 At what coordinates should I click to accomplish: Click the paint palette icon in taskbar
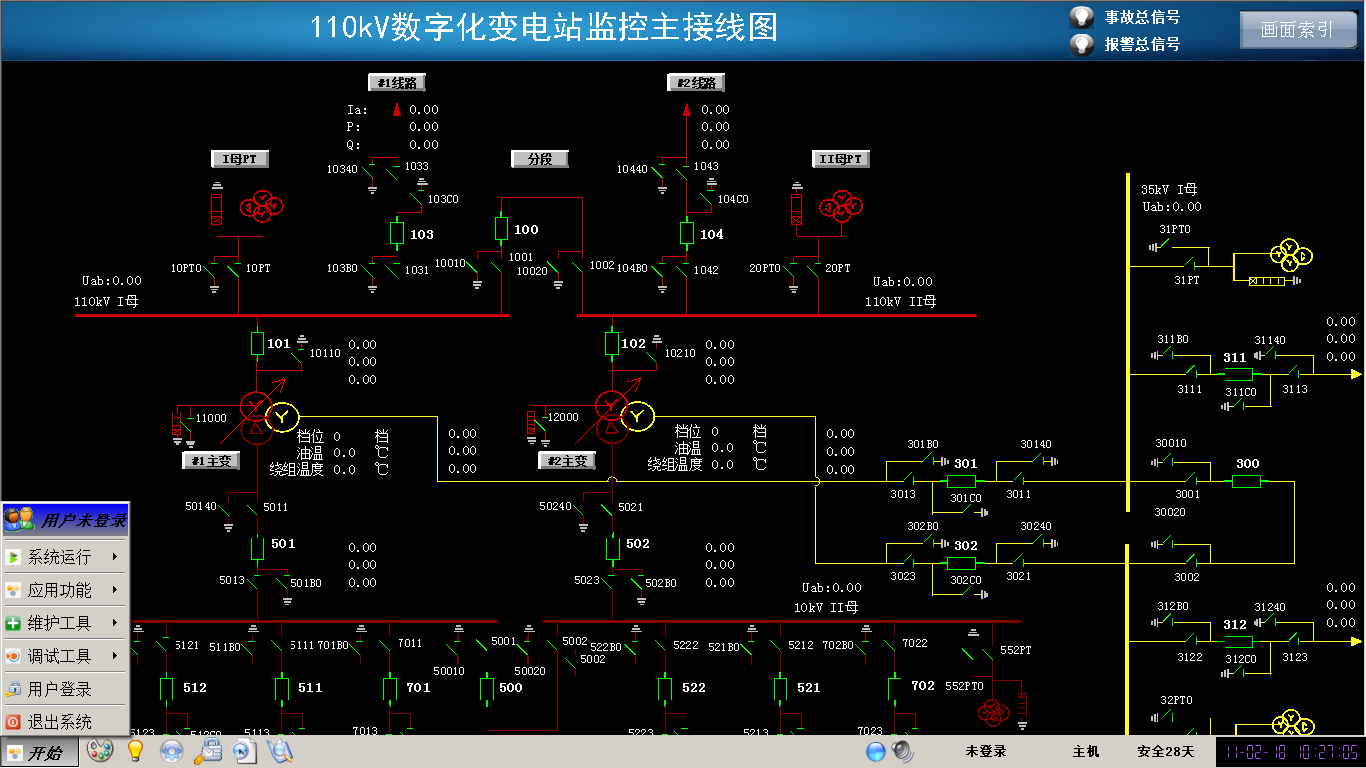coord(100,751)
